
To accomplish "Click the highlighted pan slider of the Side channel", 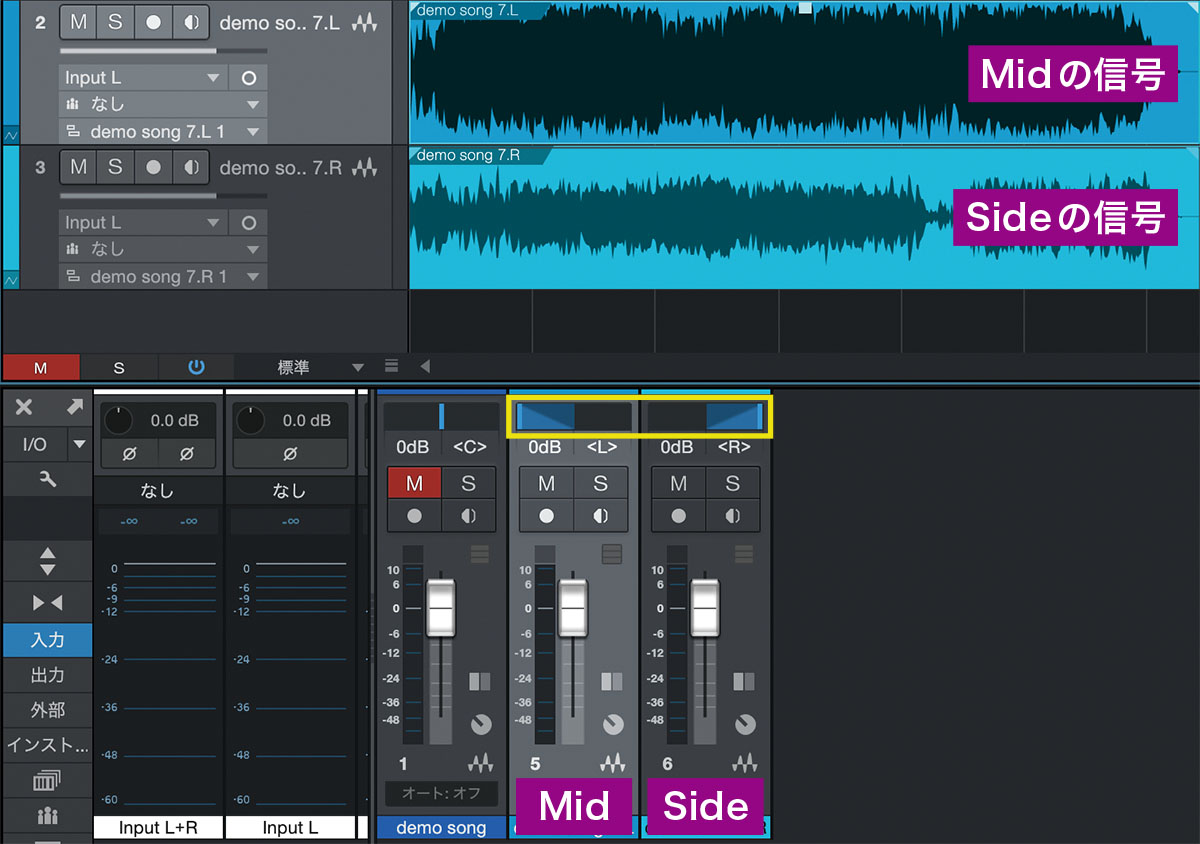I will click(x=705, y=416).
